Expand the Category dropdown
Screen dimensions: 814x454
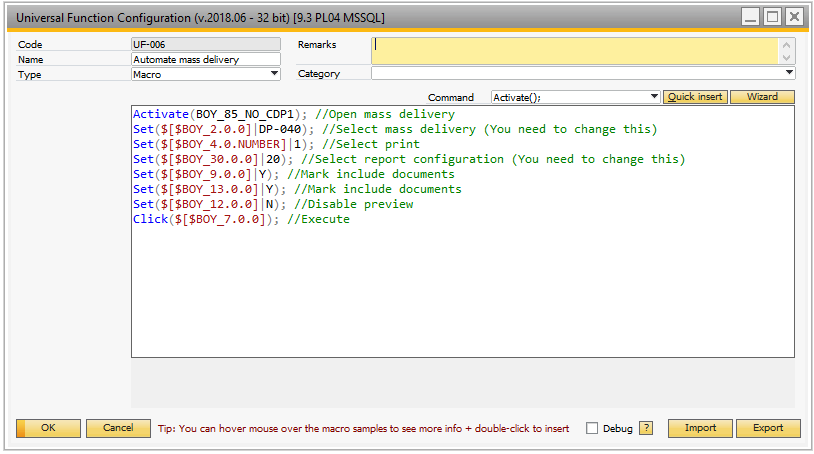[x=789, y=73]
